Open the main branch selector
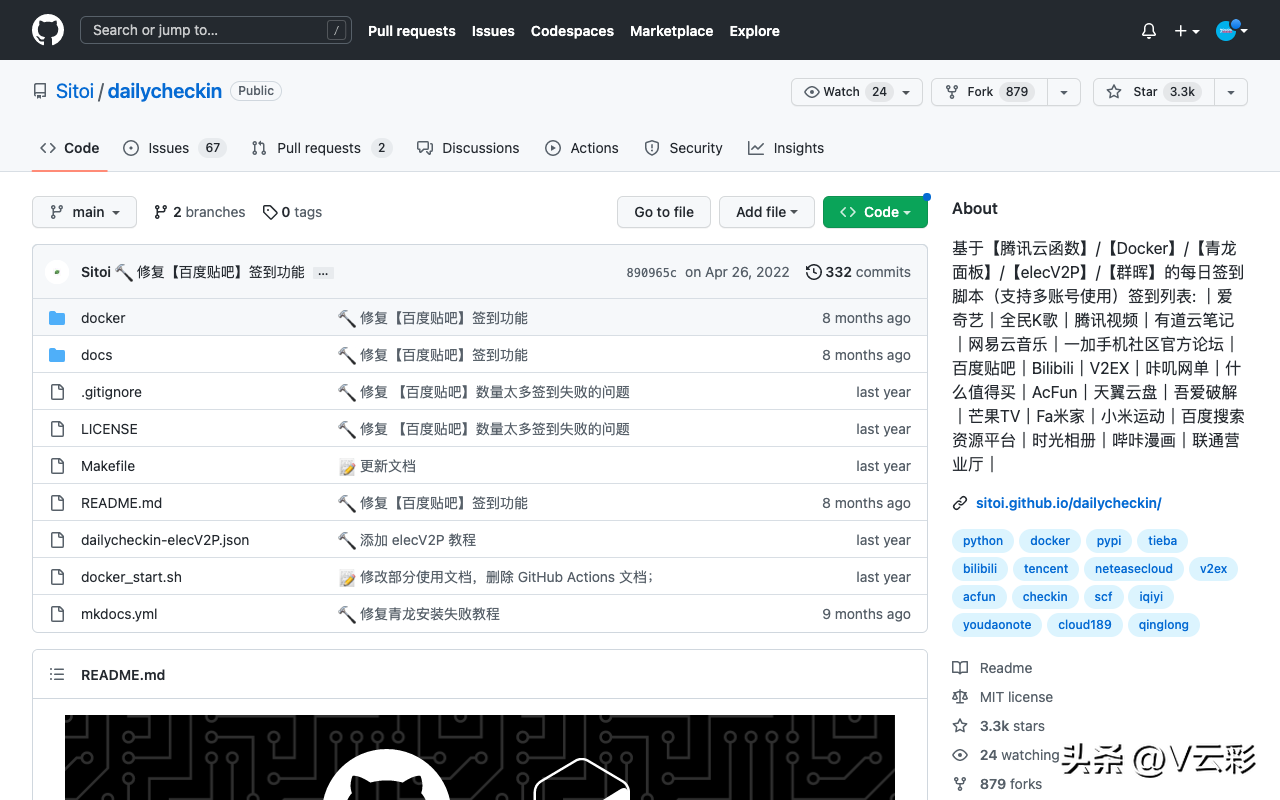The image size is (1280, 800). (x=84, y=212)
